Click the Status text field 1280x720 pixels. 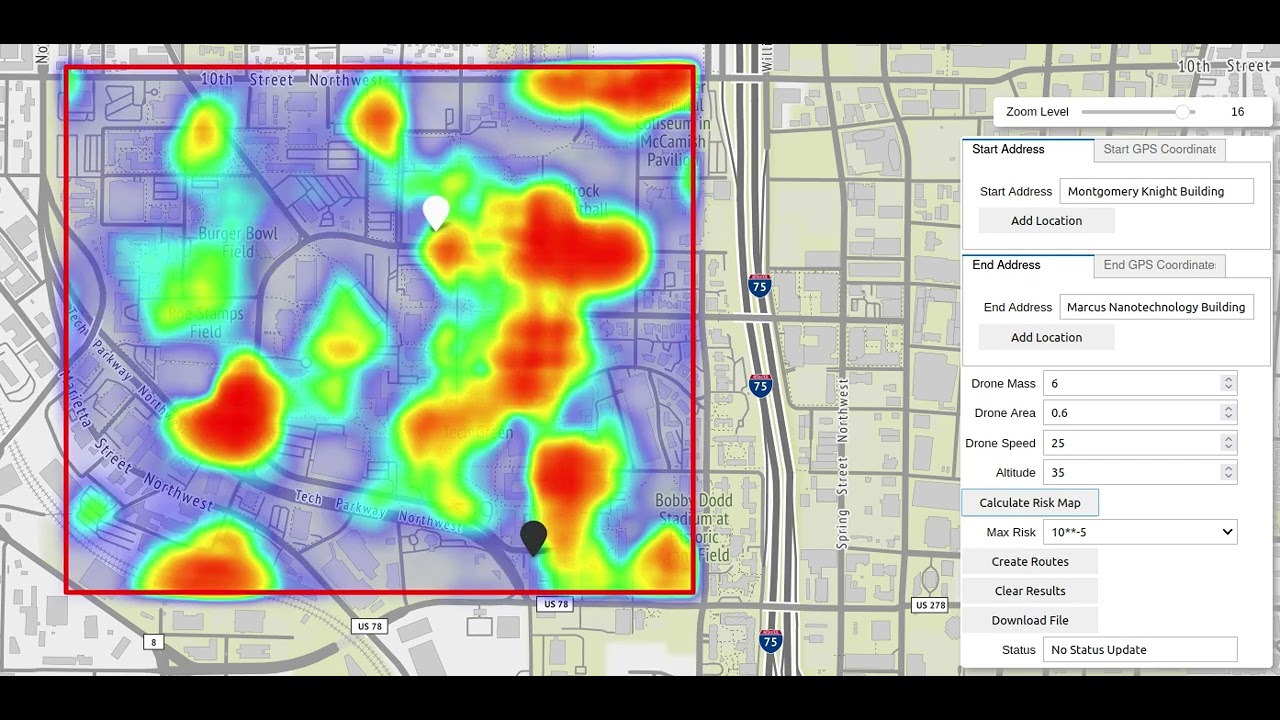[1140, 650]
